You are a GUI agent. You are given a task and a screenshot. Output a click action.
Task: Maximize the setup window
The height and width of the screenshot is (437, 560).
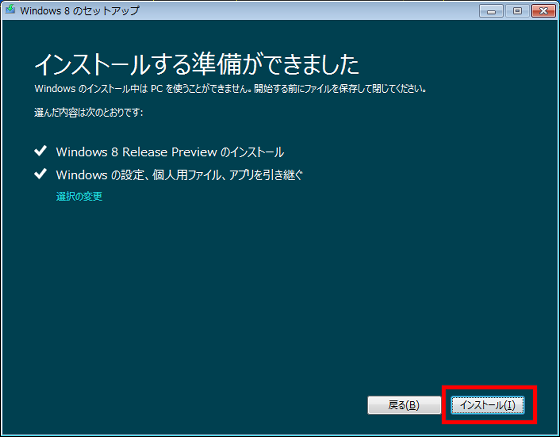(517, 11)
